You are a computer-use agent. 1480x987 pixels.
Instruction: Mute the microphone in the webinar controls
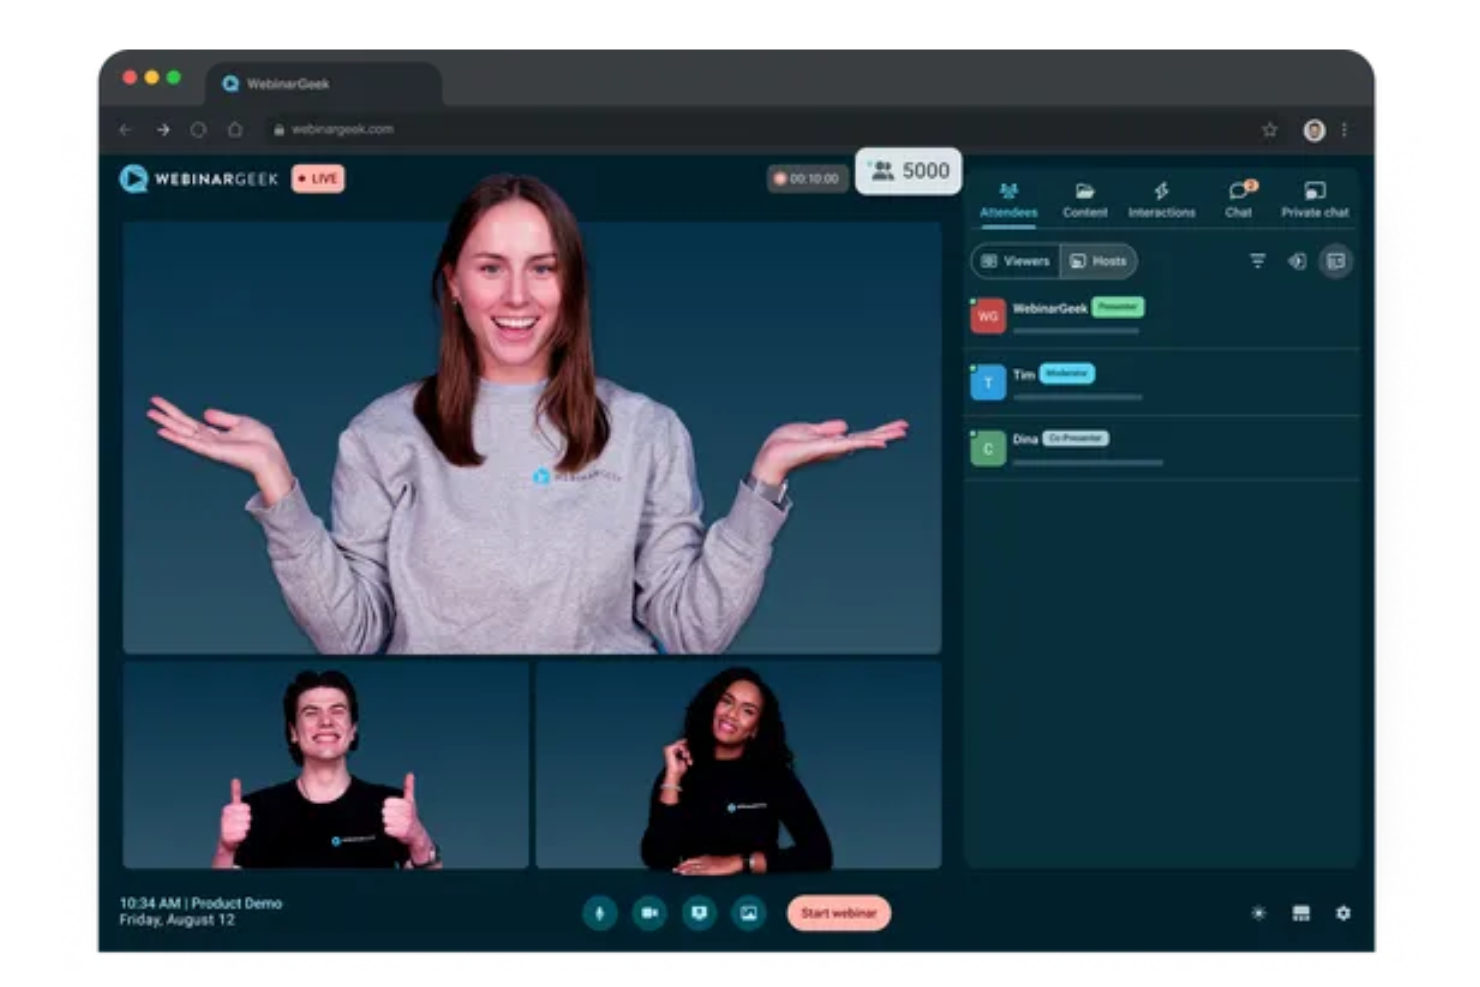(x=601, y=912)
